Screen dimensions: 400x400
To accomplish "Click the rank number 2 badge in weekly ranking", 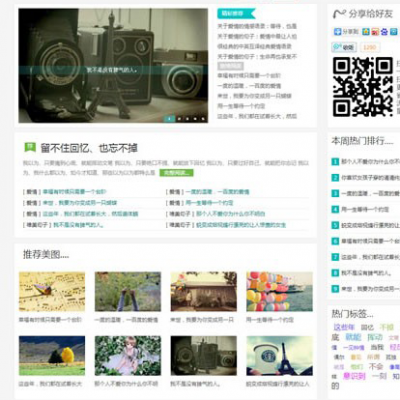I will pos(335,178).
